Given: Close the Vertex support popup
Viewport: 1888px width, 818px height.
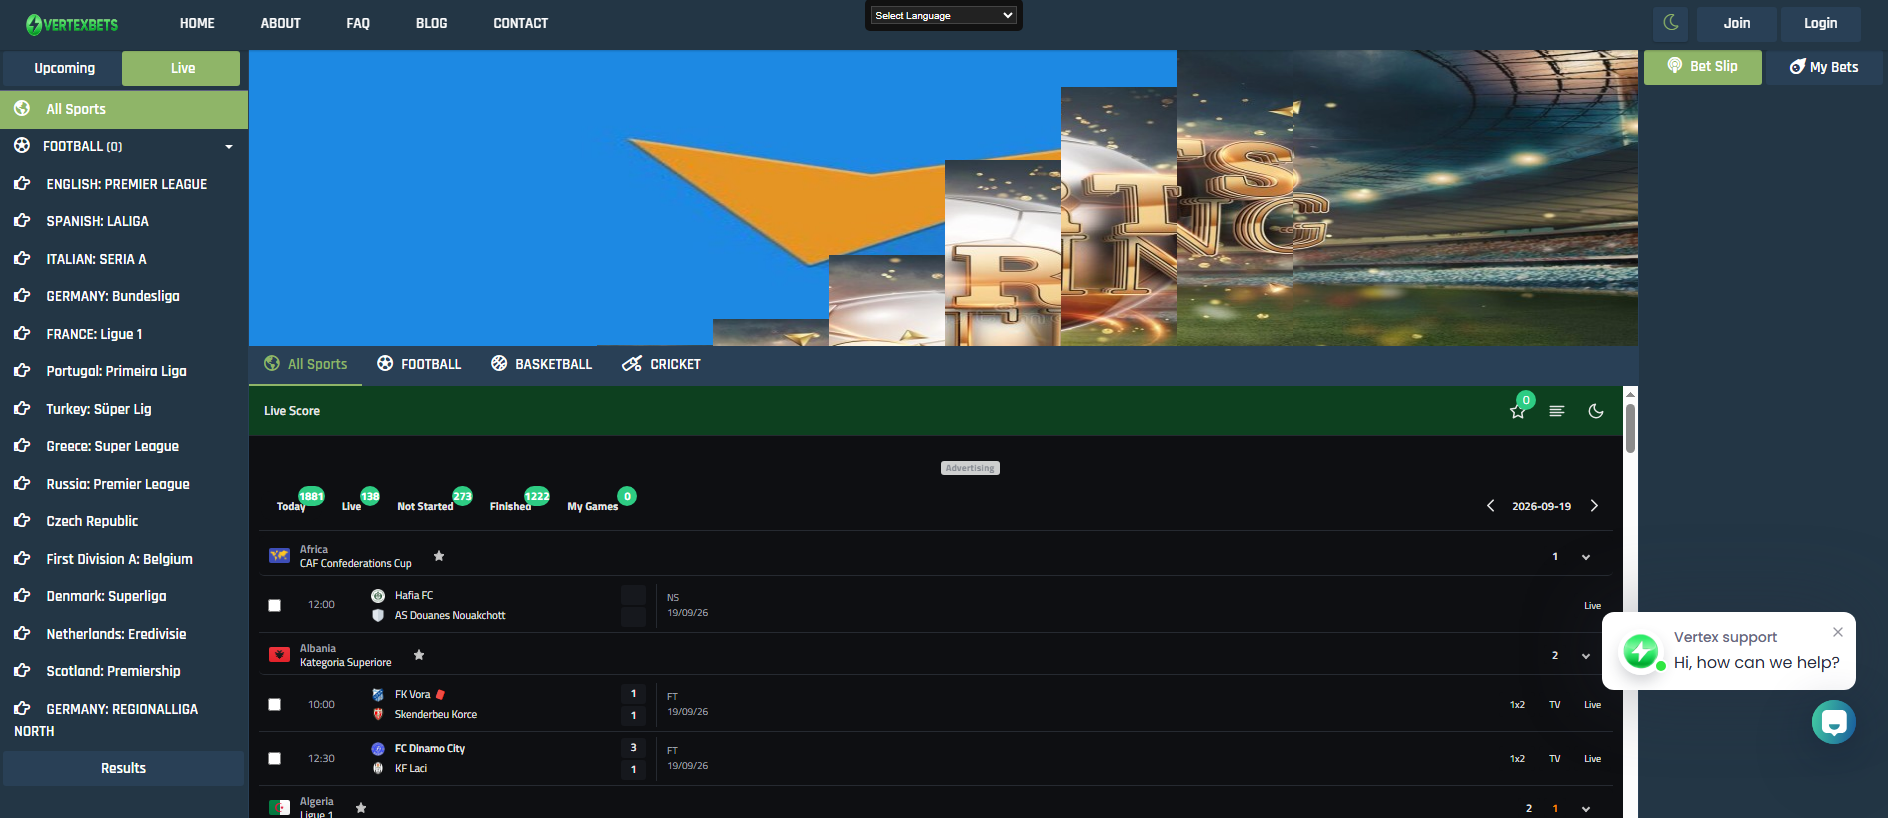Looking at the screenshot, I should click(x=1838, y=632).
